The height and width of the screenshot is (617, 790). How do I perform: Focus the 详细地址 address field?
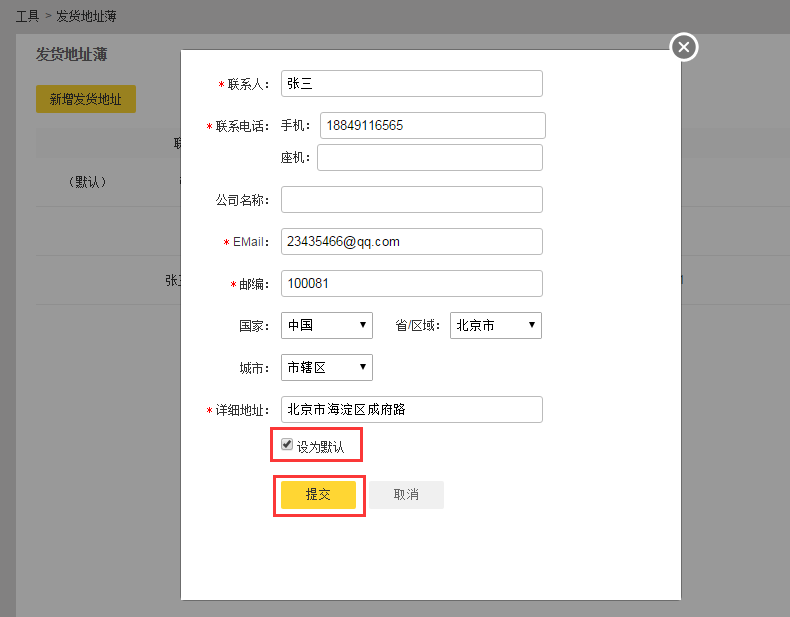(412, 409)
